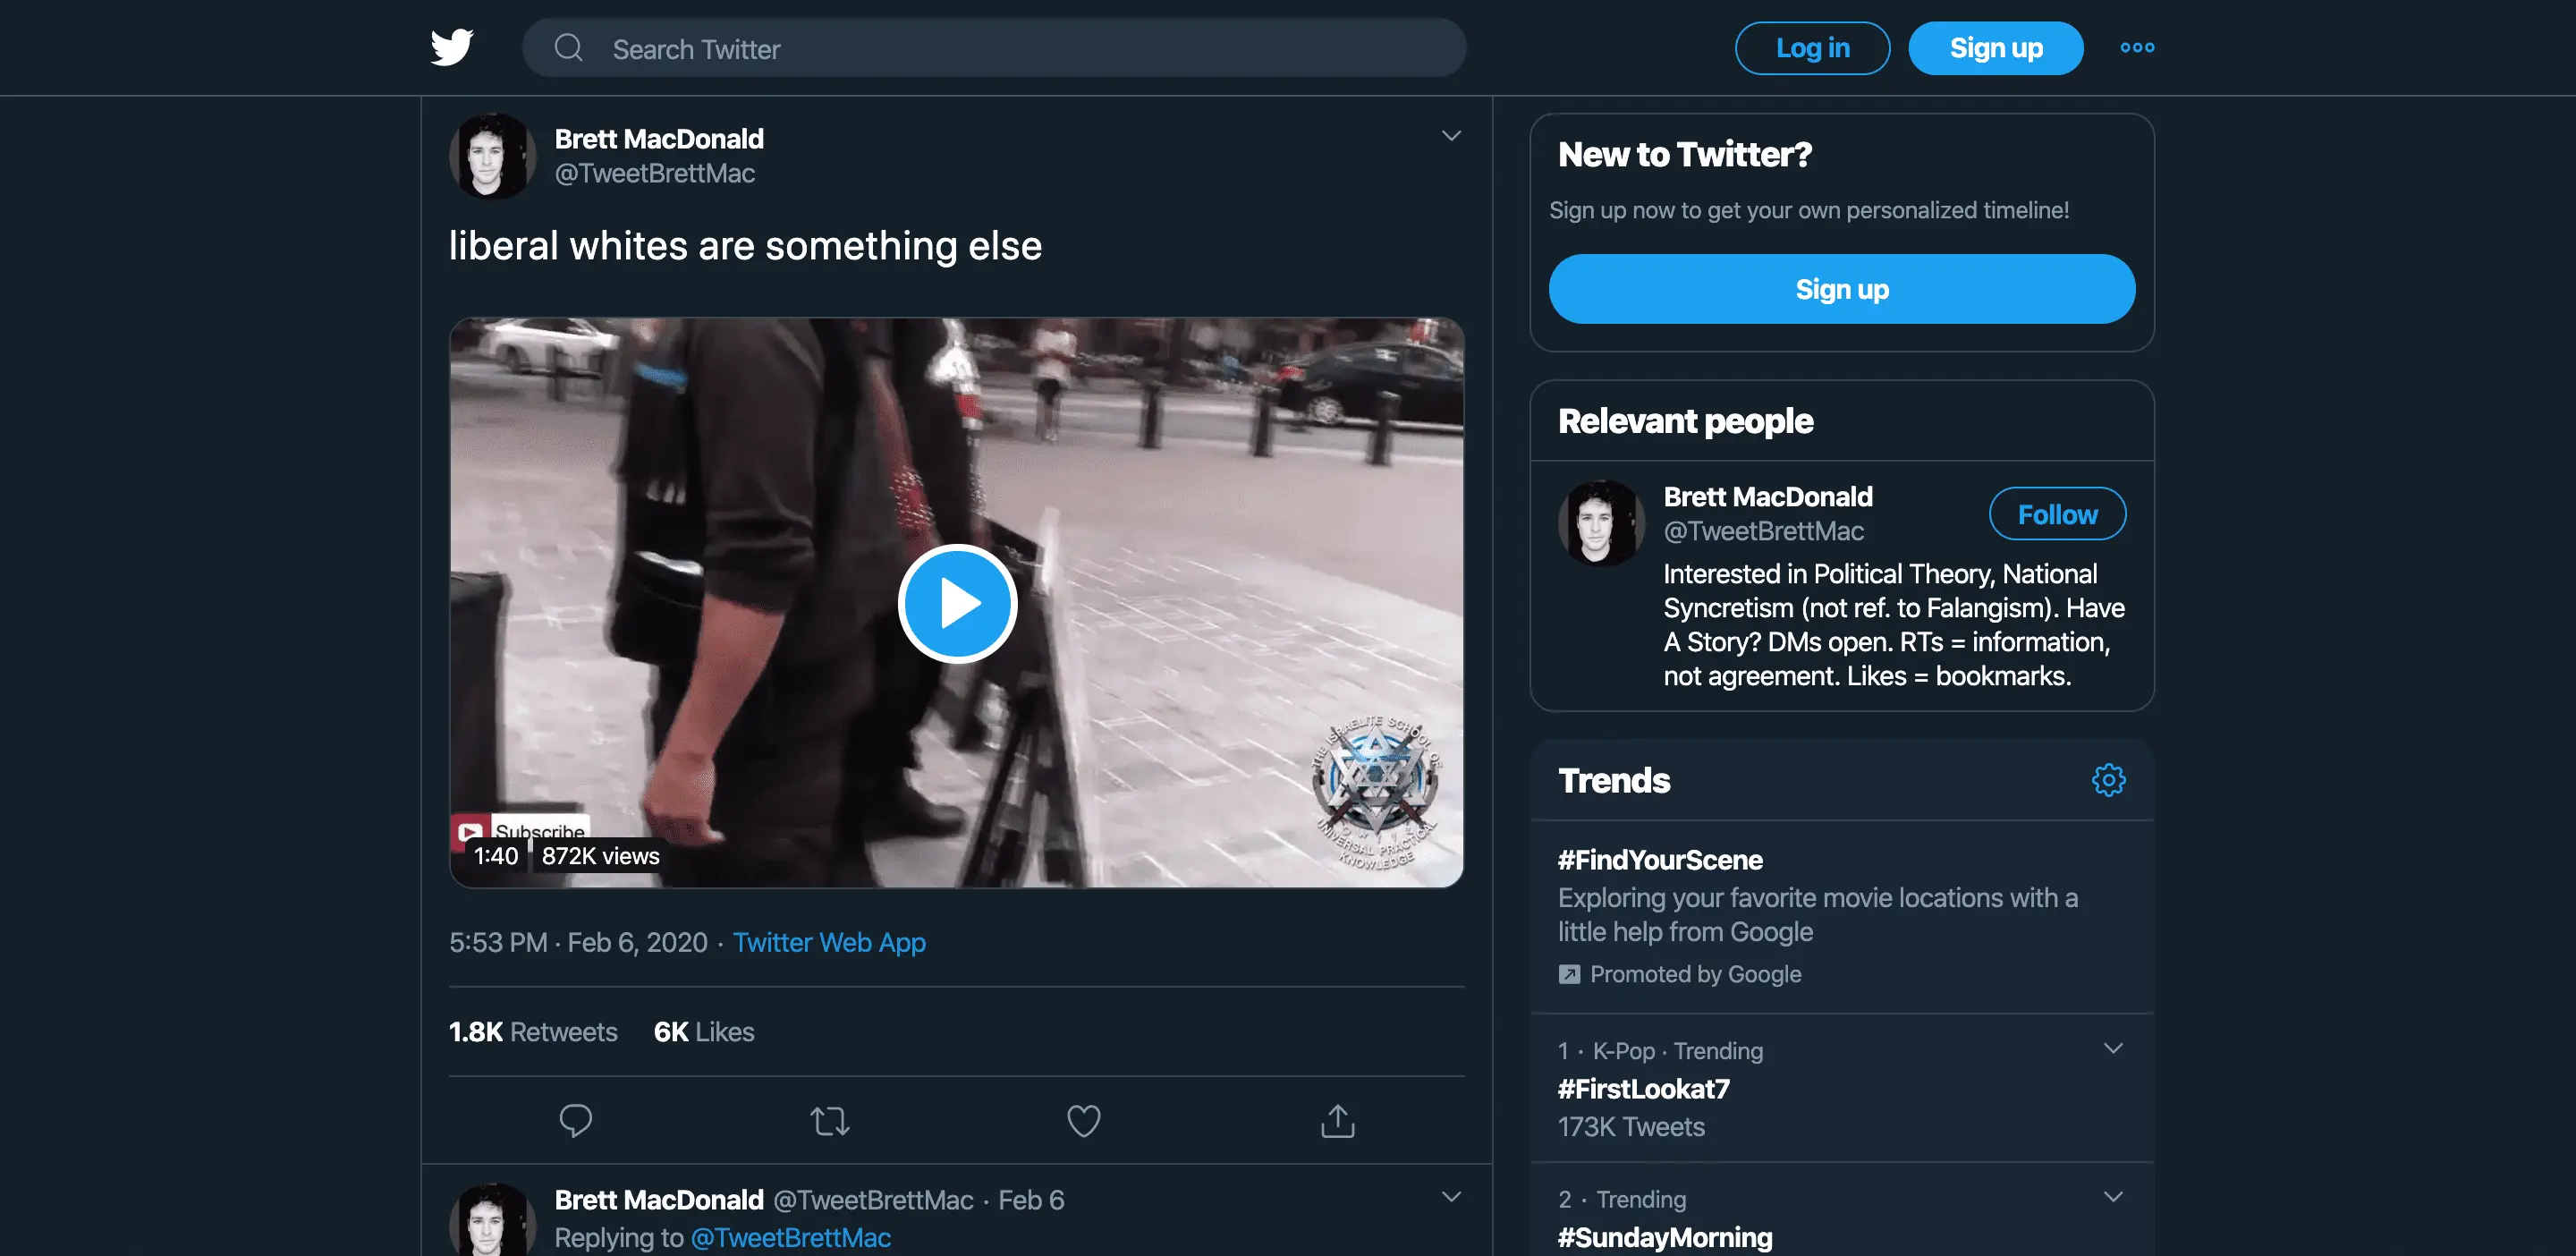Open the three-dot more options menu
Image resolution: width=2576 pixels, height=1256 pixels.
2137,47
